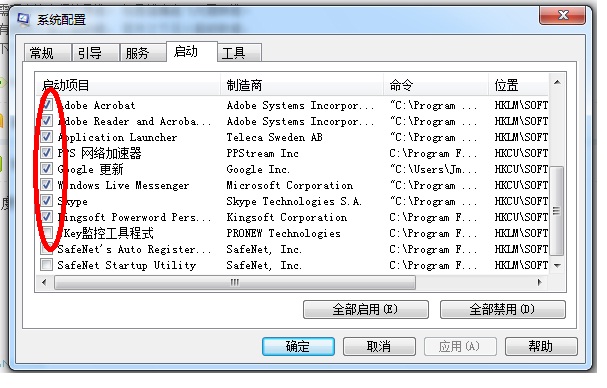This screenshot has width=607, height=388.
Task: Uncheck Adobe Reader and Acrobat startup item
Action: 47,121
